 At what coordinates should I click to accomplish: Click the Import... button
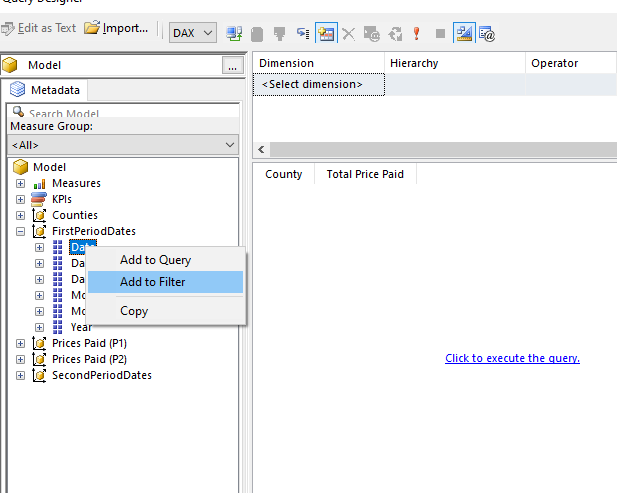(117, 28)
